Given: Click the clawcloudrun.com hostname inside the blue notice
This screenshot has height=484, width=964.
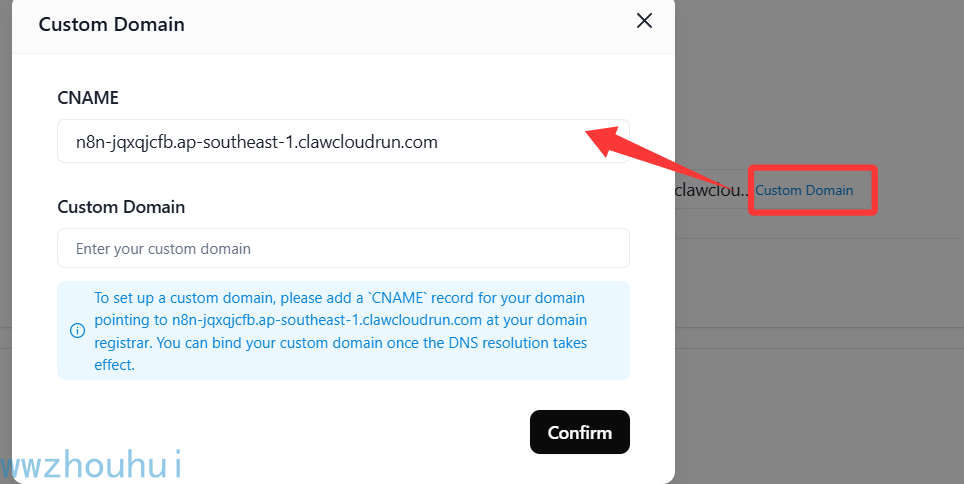Looking at the screenshot, I should click(x=326, y=320).
